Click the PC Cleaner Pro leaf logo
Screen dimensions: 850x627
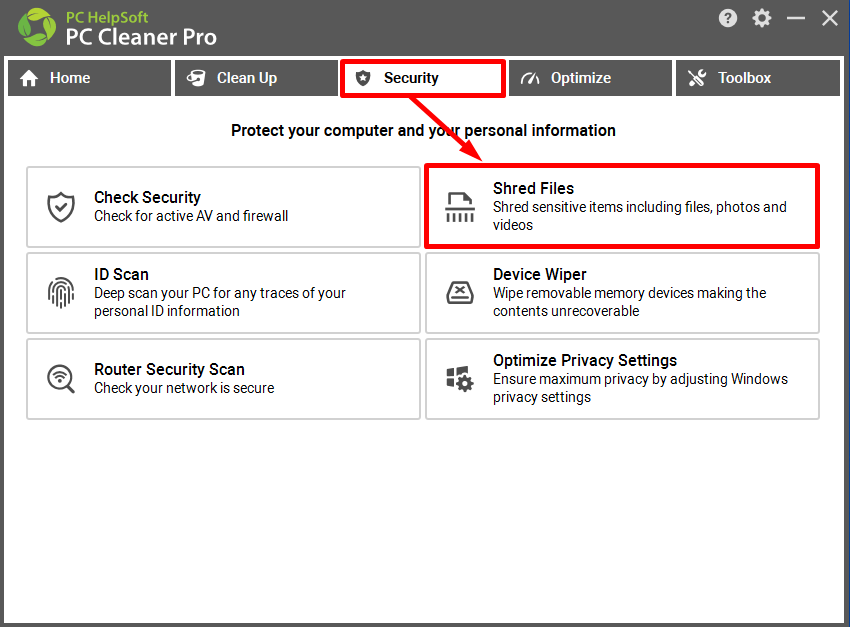(x=37, y=27)
